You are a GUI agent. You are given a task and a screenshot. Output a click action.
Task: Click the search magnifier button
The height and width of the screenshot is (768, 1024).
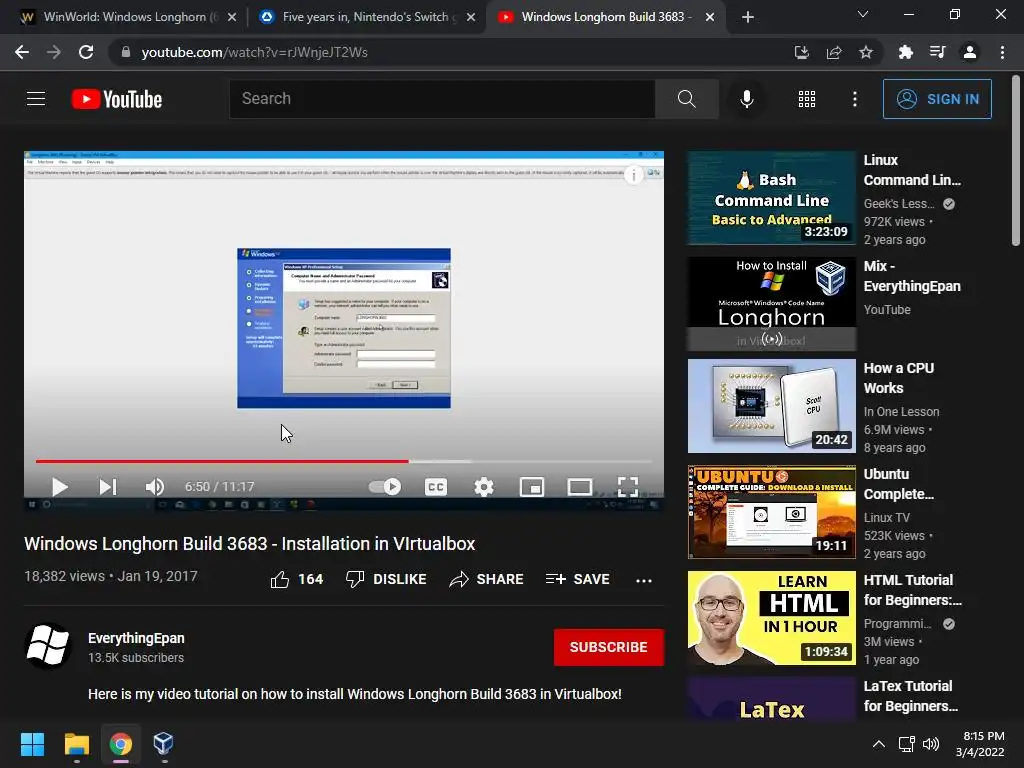(x=686, y=99)
